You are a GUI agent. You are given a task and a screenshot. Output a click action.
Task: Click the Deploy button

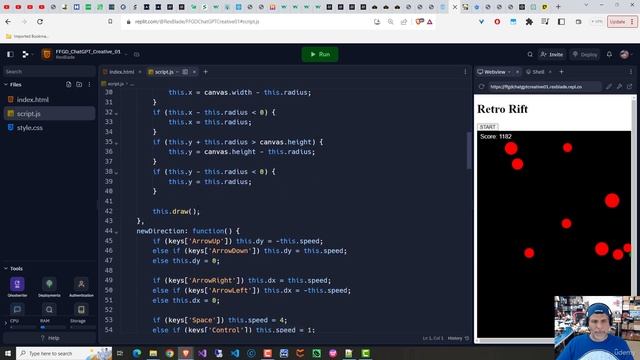pos(584,54)
